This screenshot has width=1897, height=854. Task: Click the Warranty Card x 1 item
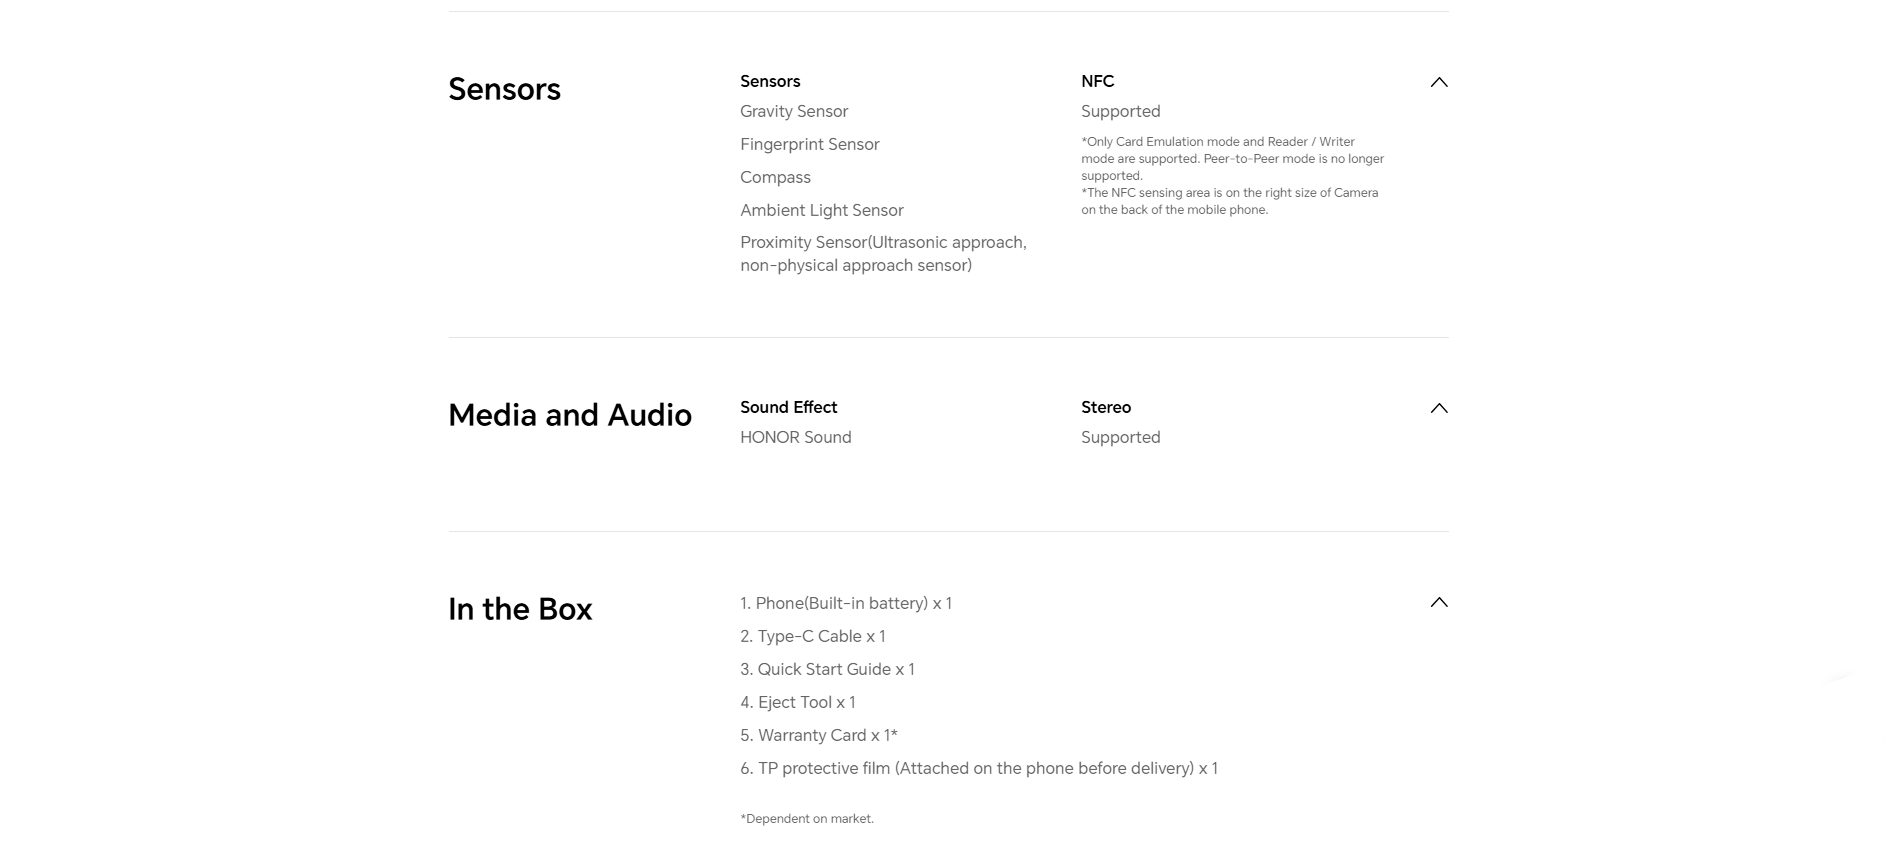pyautogui.click(x=818, y=735)
